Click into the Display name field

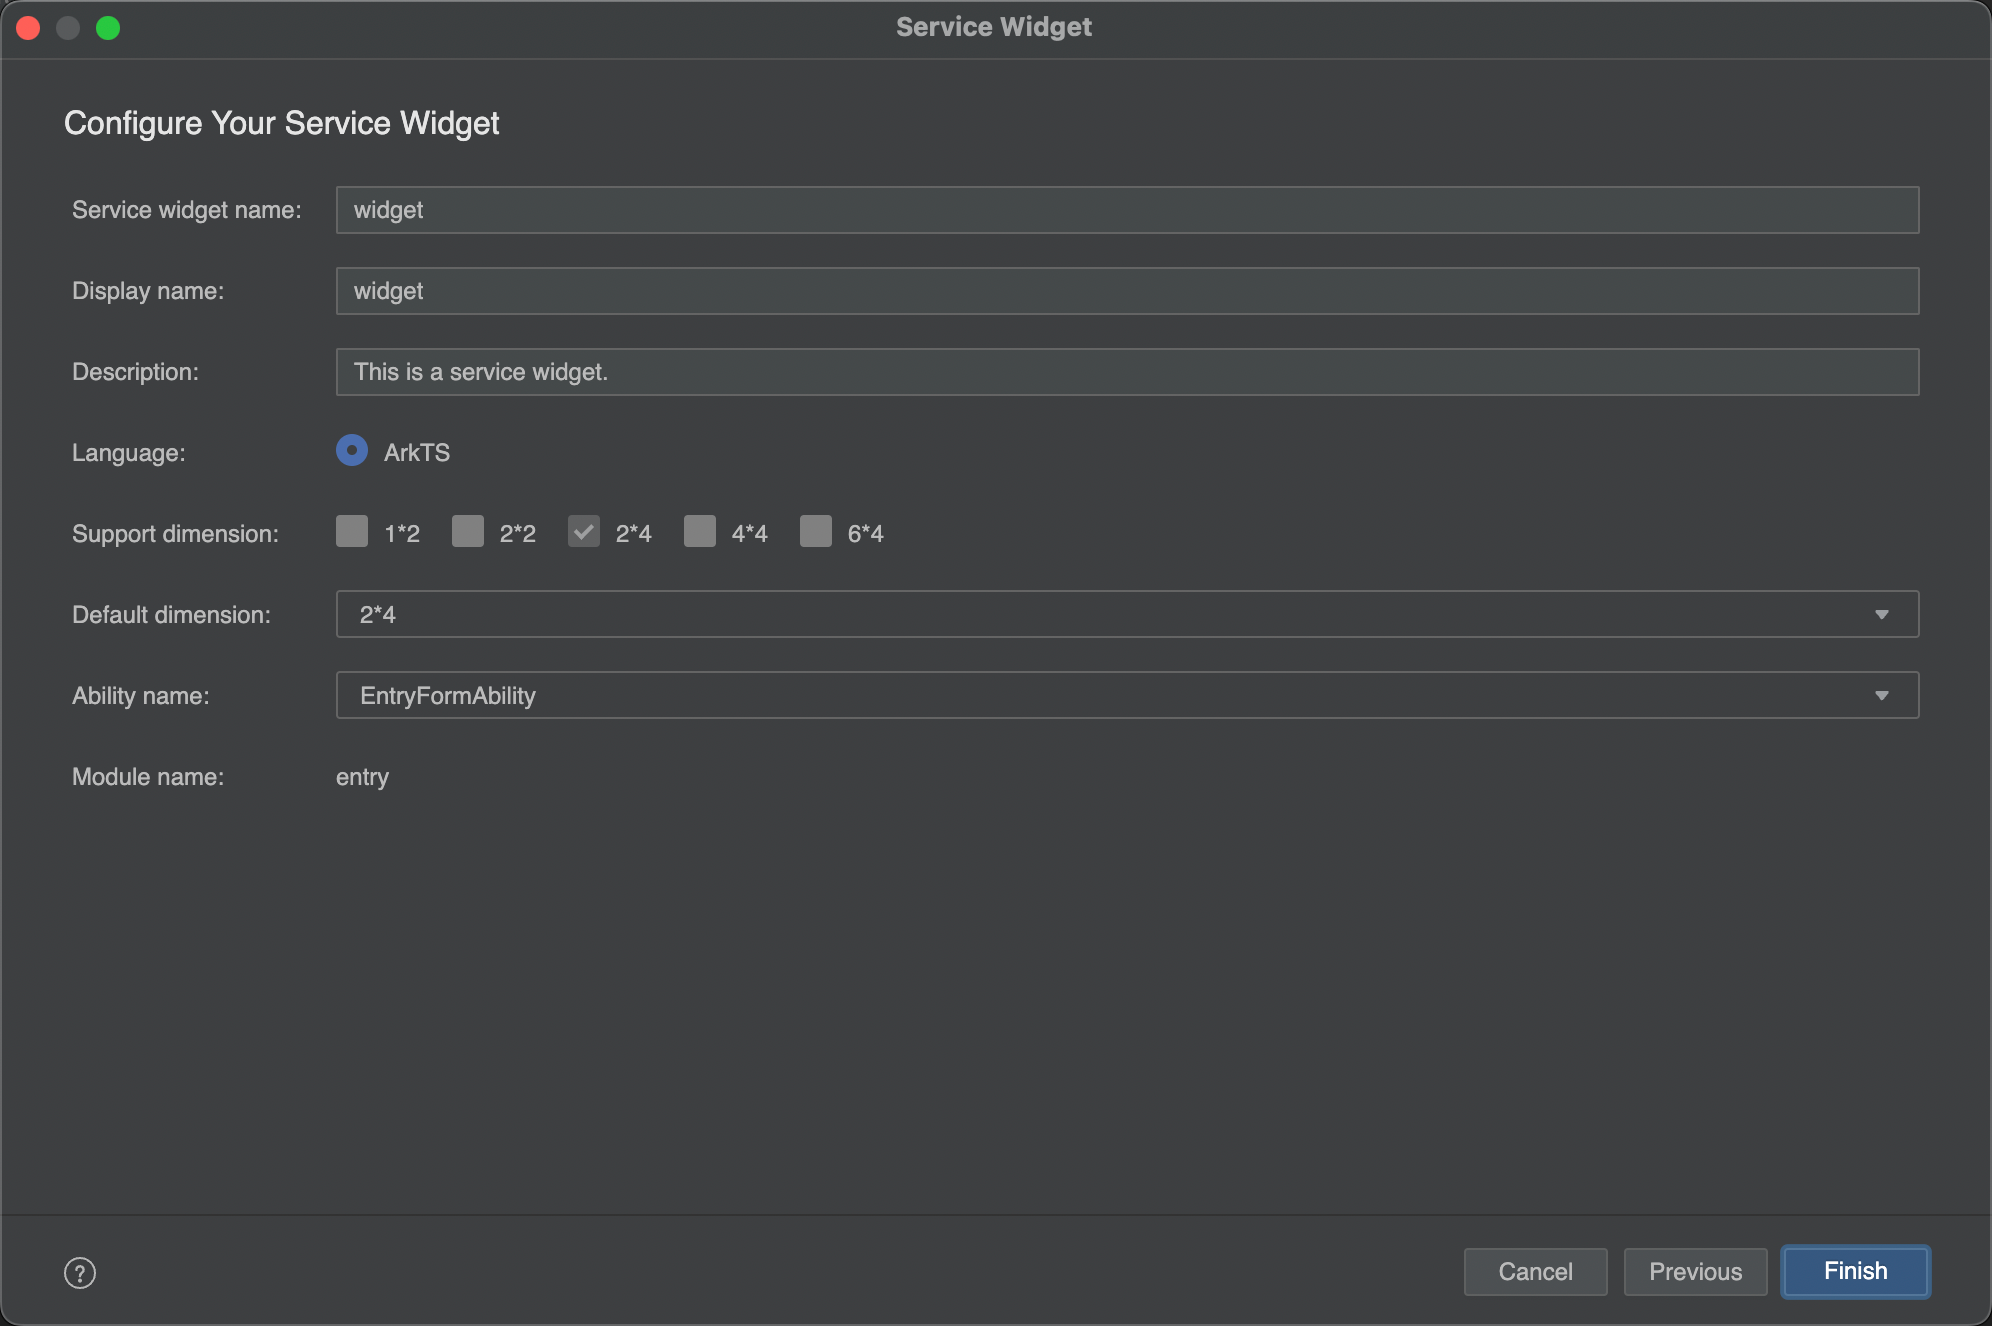pos(1127,291)
